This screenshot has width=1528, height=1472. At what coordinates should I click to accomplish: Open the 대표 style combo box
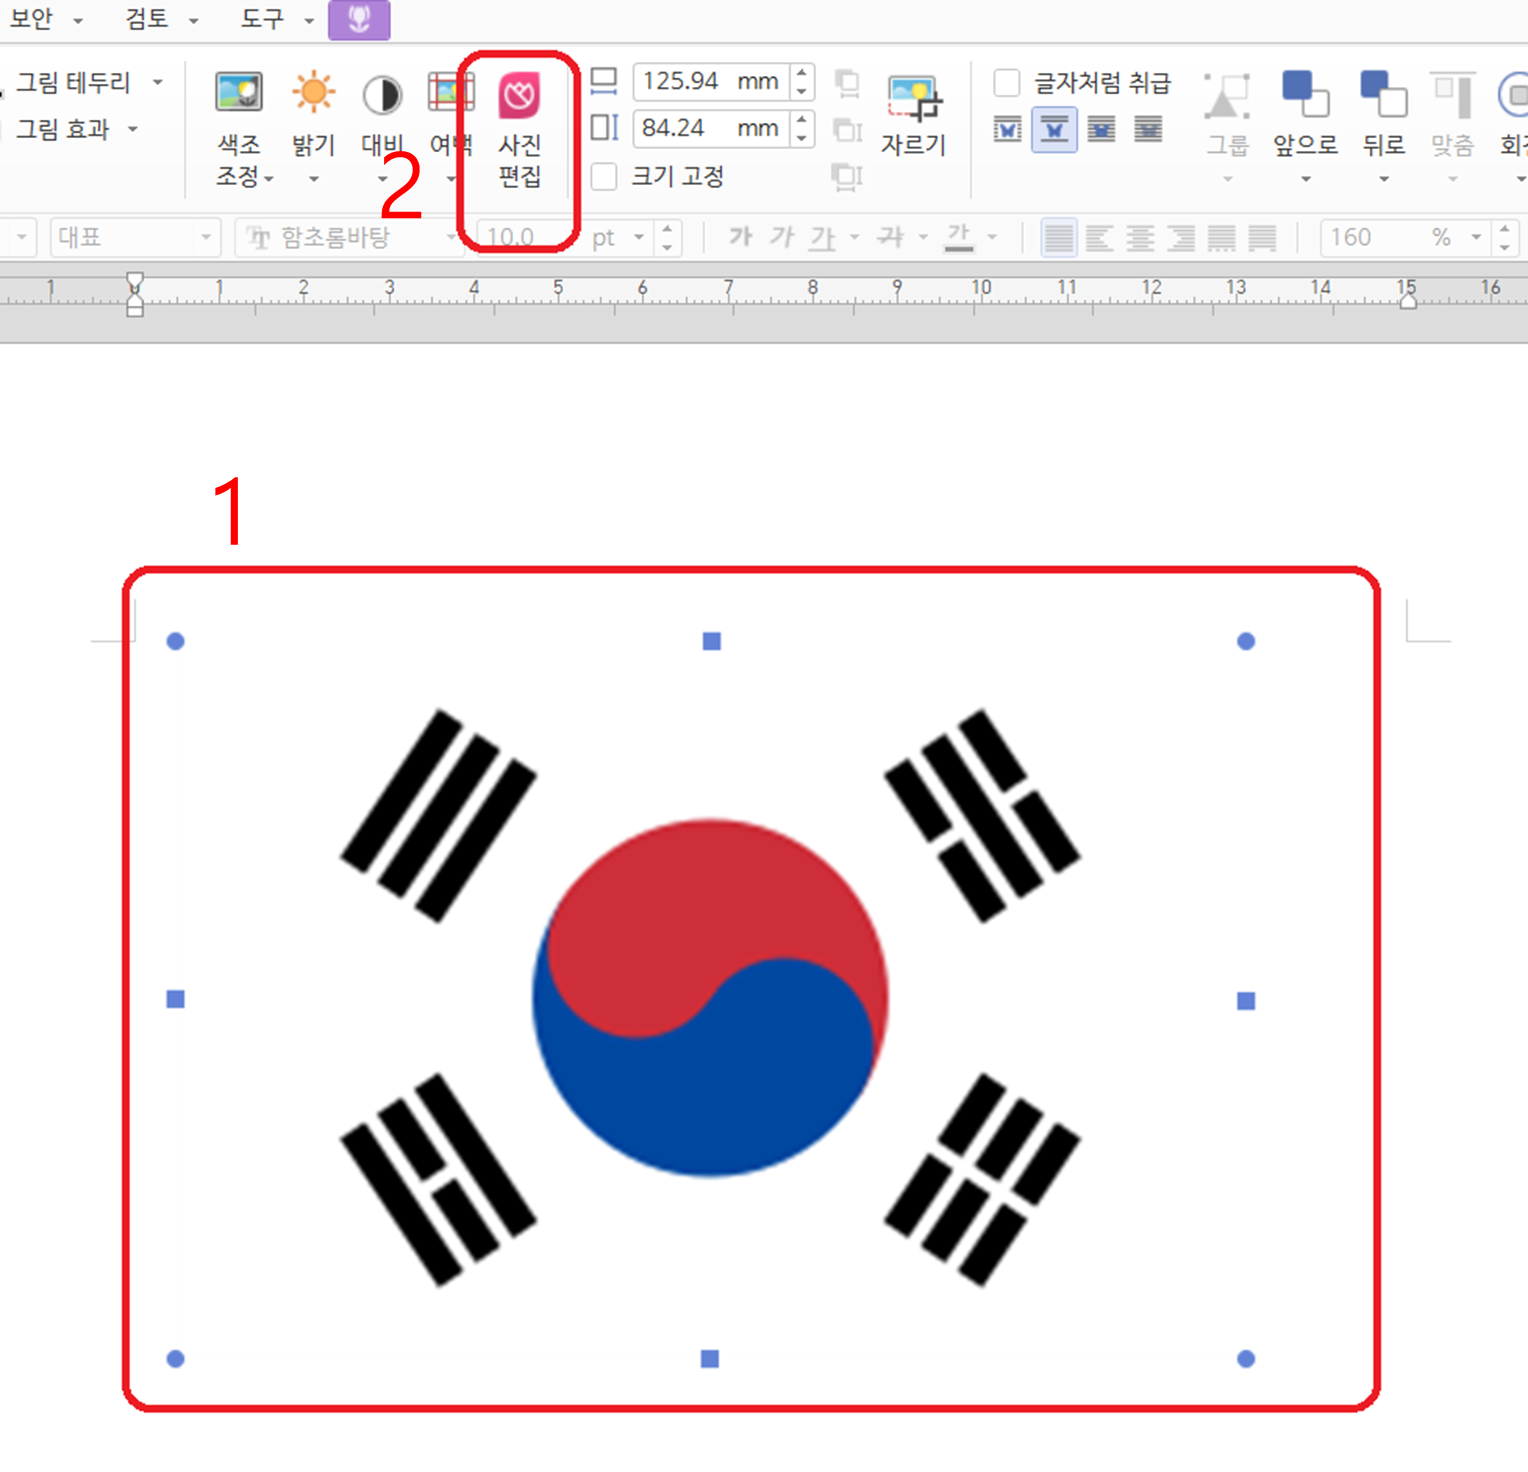(x=135, y=238)
